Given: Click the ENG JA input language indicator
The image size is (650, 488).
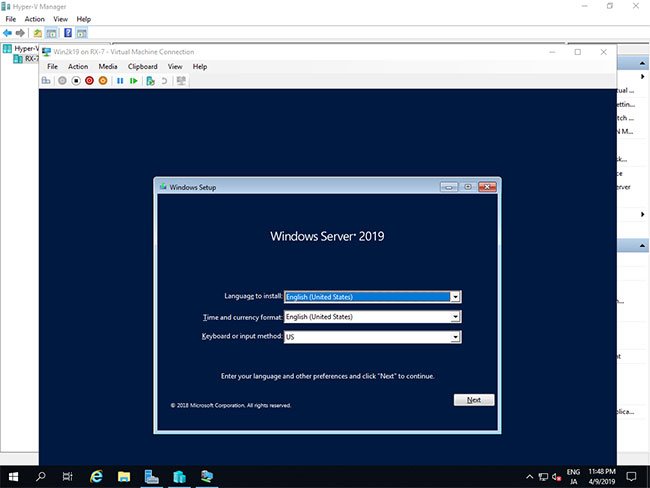Looking at the screenshot, I should pyautogui.click(x=573, y=477).
